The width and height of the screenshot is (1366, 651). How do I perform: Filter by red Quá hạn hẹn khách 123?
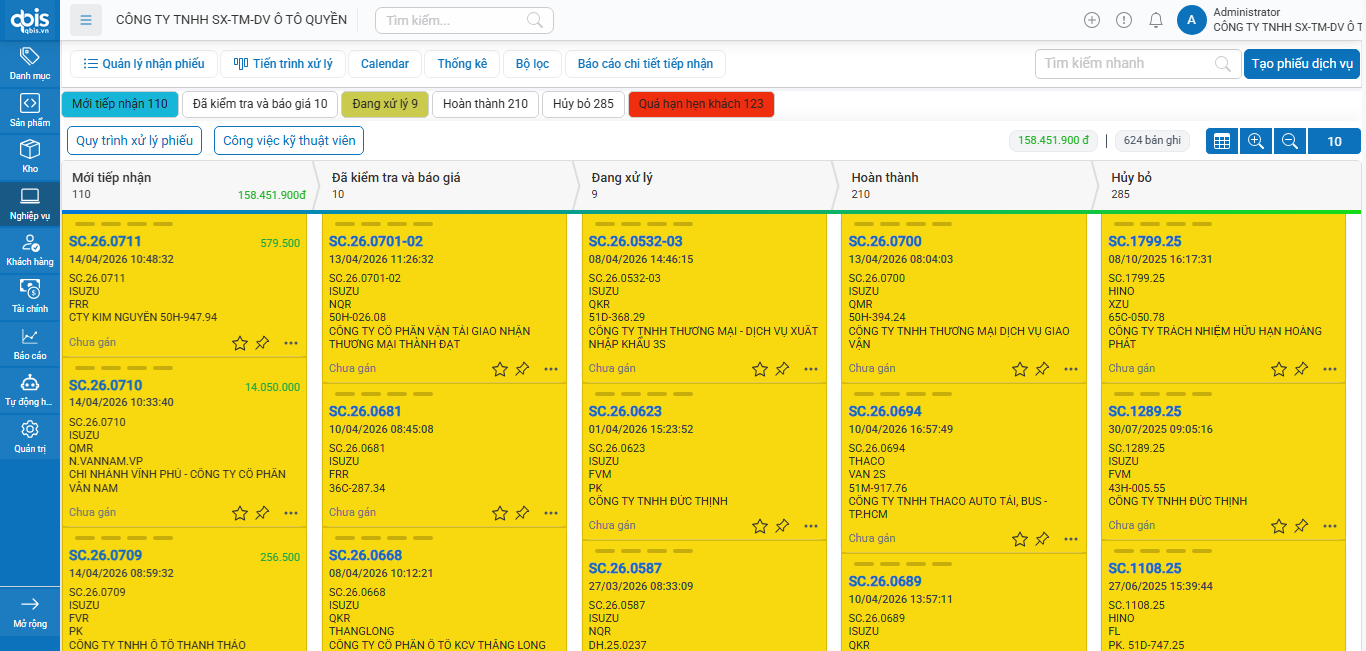701,104
